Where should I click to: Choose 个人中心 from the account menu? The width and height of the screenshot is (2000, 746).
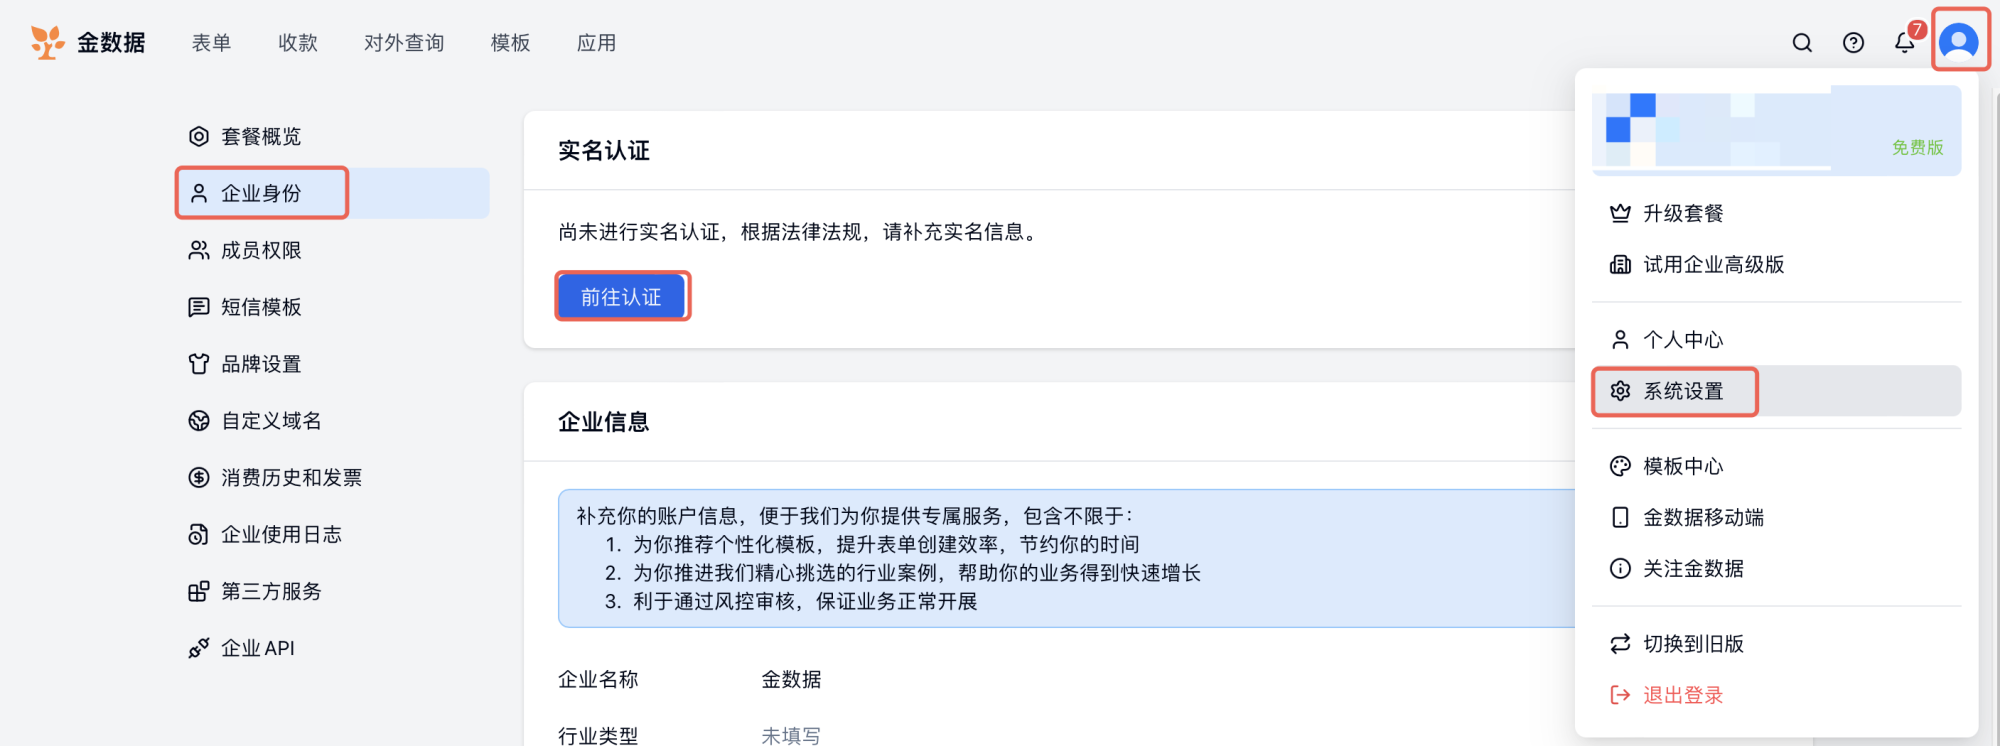(x=1682, y=340)
